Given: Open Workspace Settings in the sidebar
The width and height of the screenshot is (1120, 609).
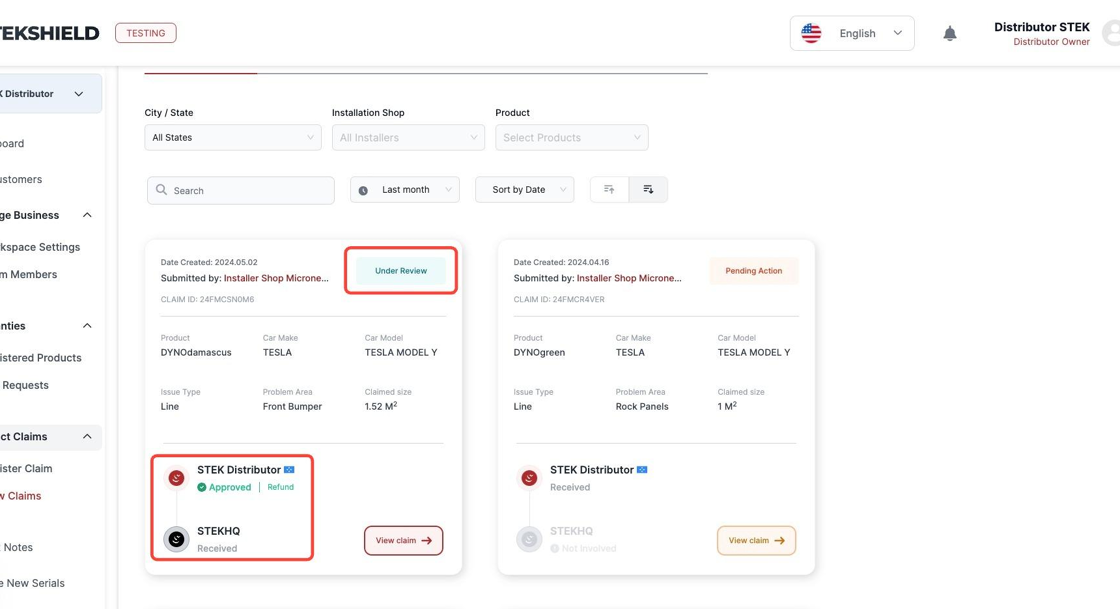Looking at the screenshot, I should coord(41,247).
